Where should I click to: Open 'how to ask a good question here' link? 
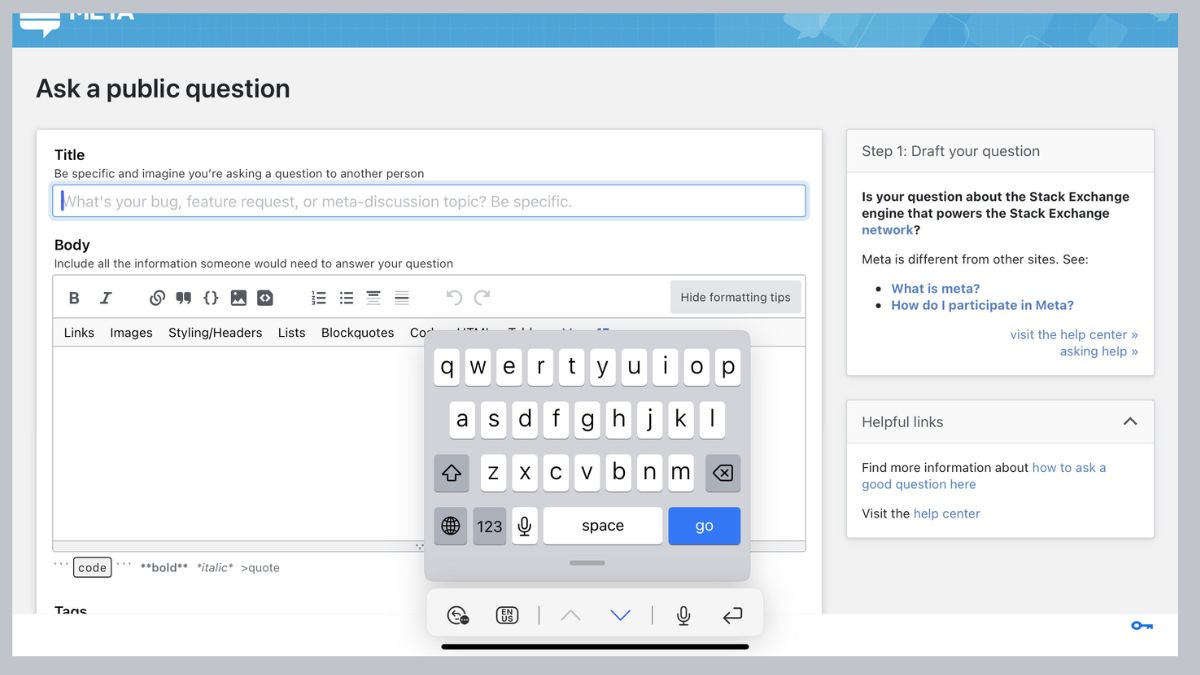(x=984, y=476)
